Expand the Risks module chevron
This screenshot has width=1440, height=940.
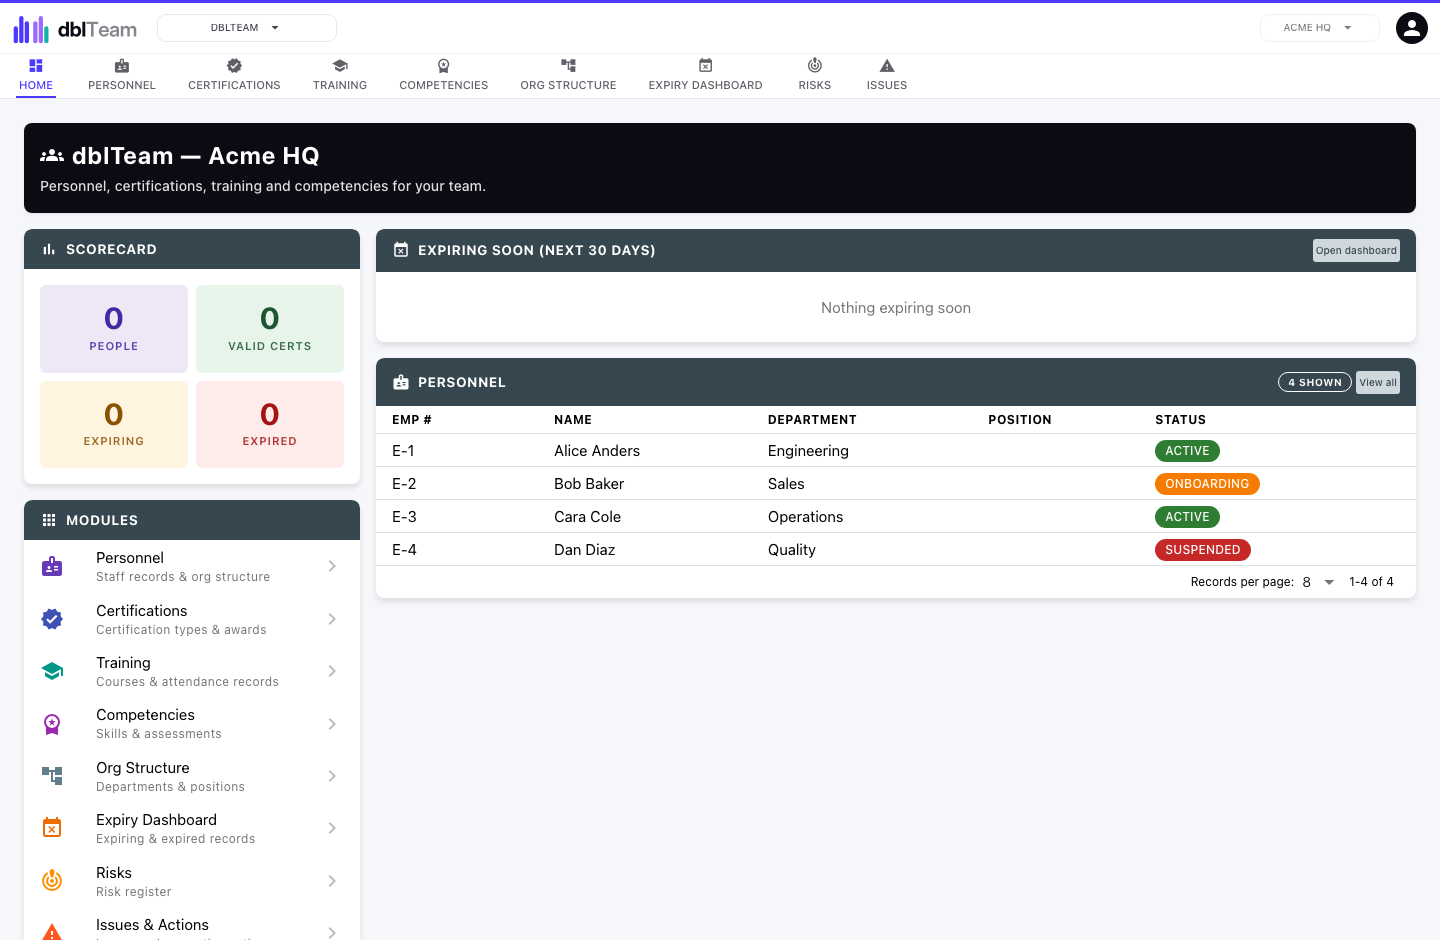(x=332, y=881)
